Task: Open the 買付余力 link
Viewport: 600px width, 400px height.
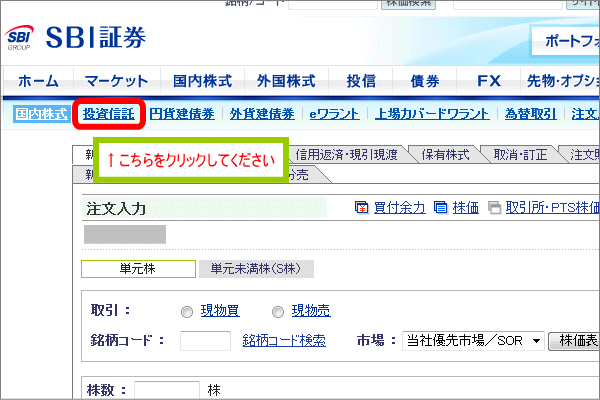Action: (399, 207)
